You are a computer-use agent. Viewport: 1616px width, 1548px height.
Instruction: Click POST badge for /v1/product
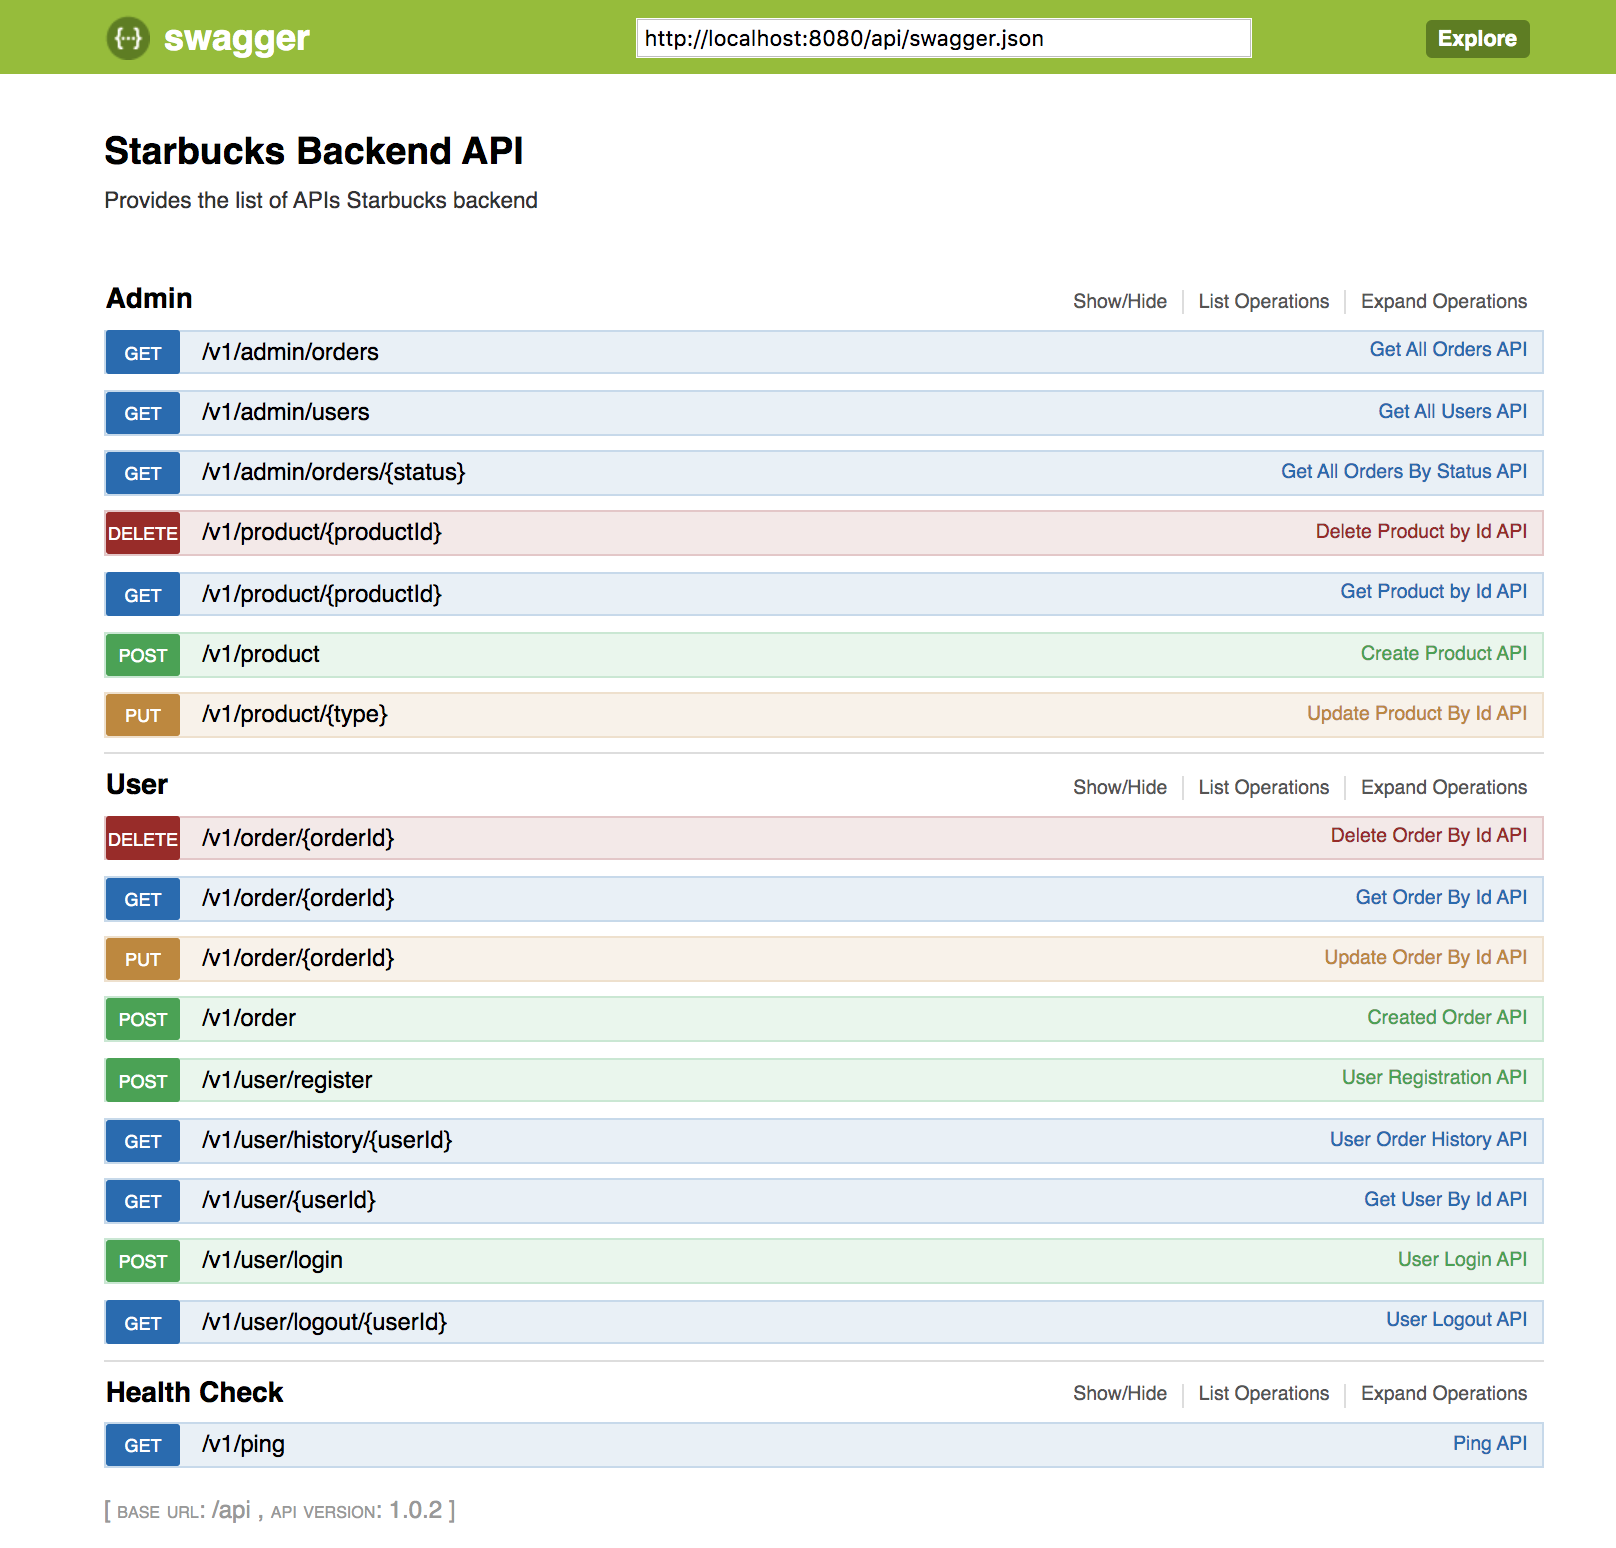click(143, 655)
